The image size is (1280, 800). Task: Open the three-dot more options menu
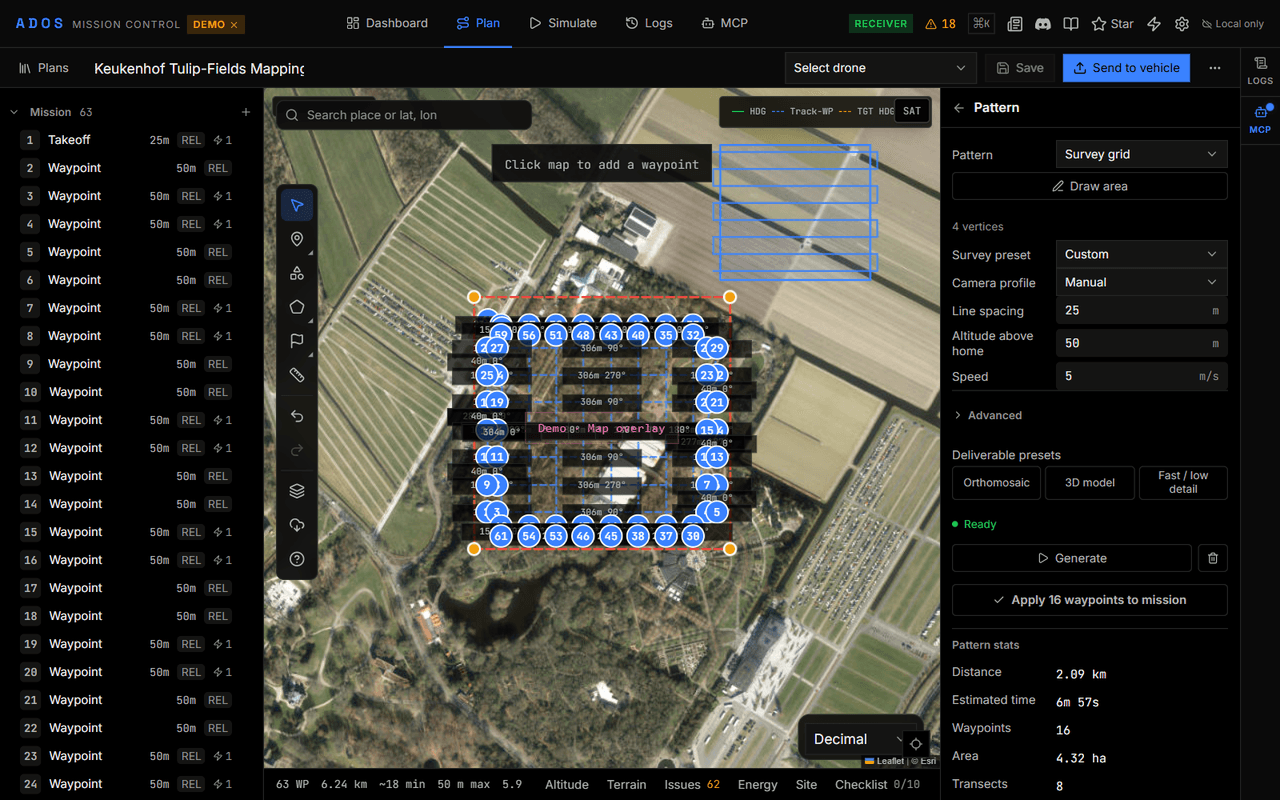[1215, 68]
